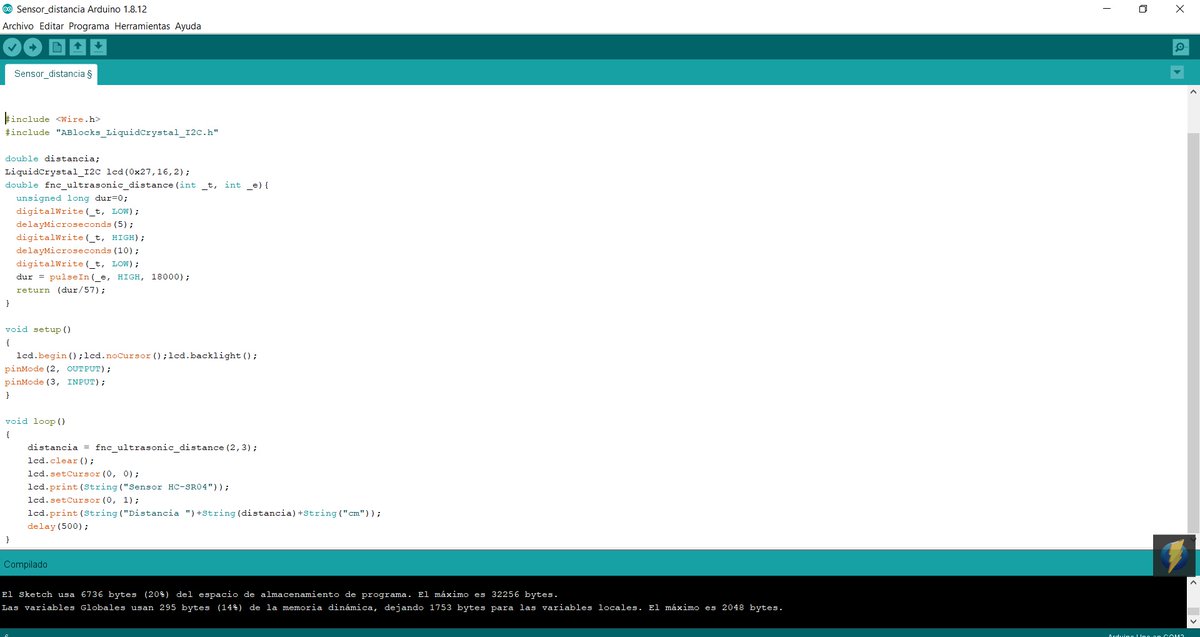Viewport: 1200px width, 637px height.
Task: Click the 'double distancia;' declaration line
Action: 52,158
